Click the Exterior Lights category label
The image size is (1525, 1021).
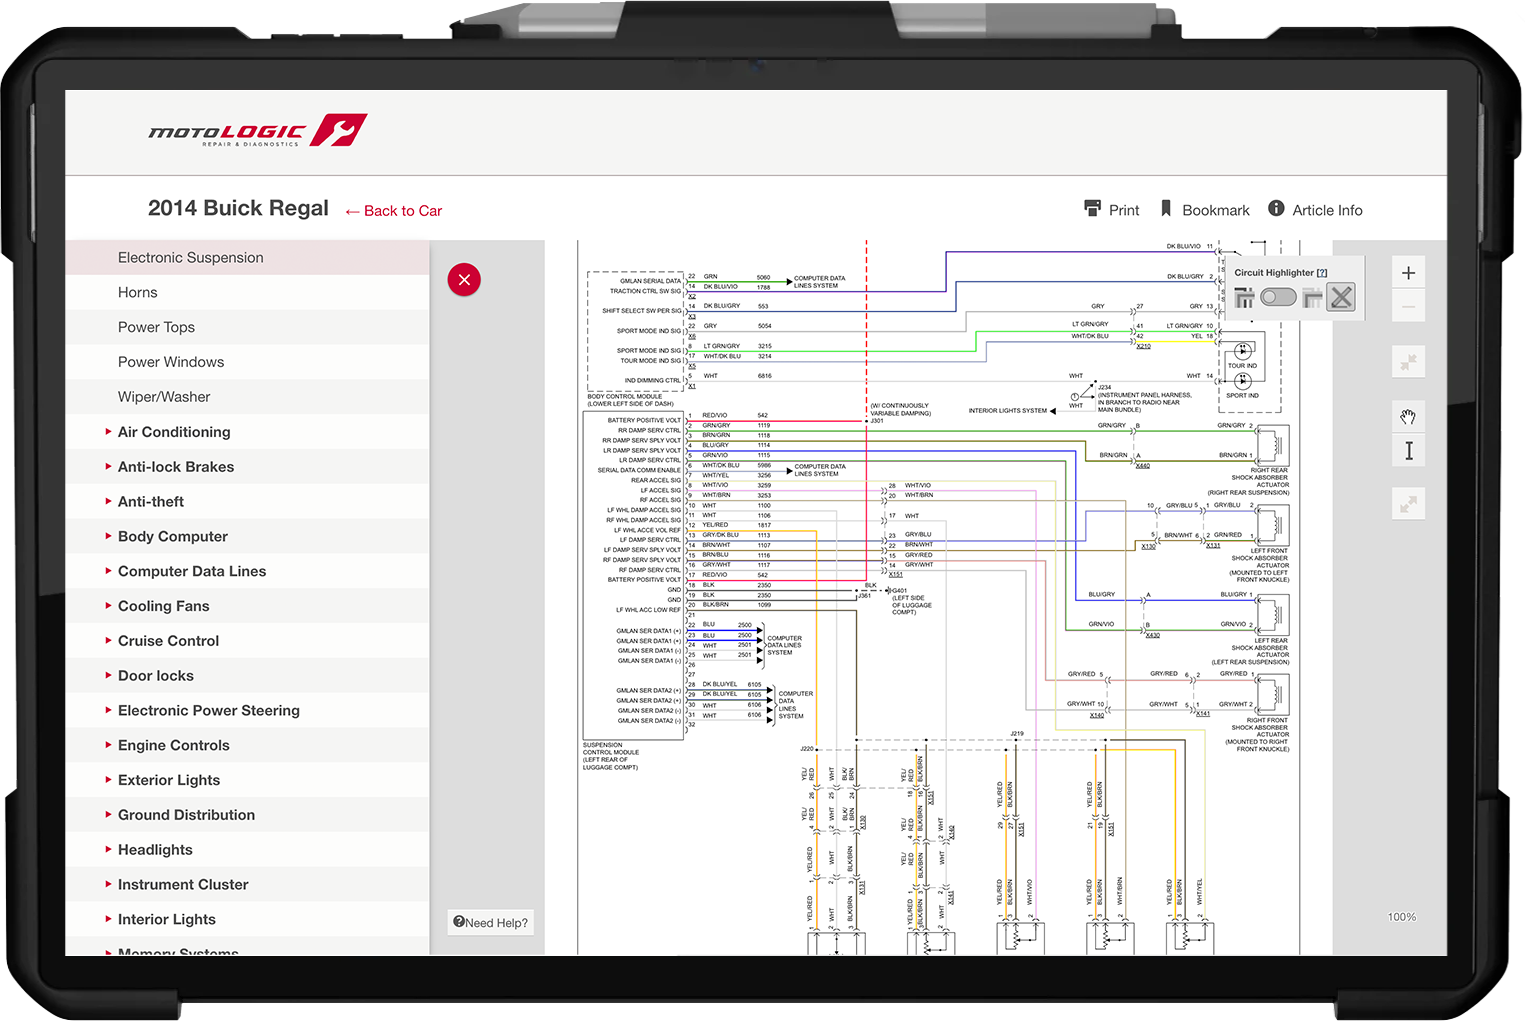(169, 780)
